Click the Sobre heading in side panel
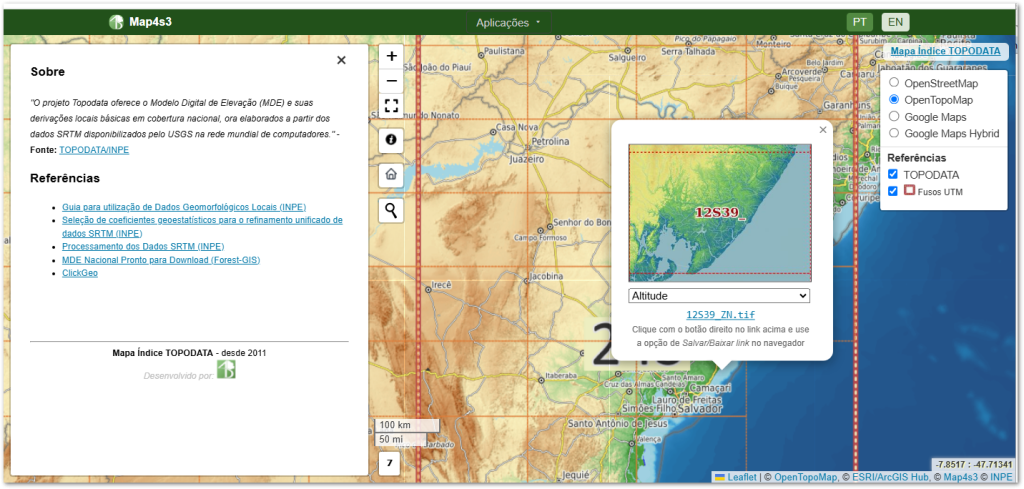Screen dimensions: 1024x489 [48, 72]
